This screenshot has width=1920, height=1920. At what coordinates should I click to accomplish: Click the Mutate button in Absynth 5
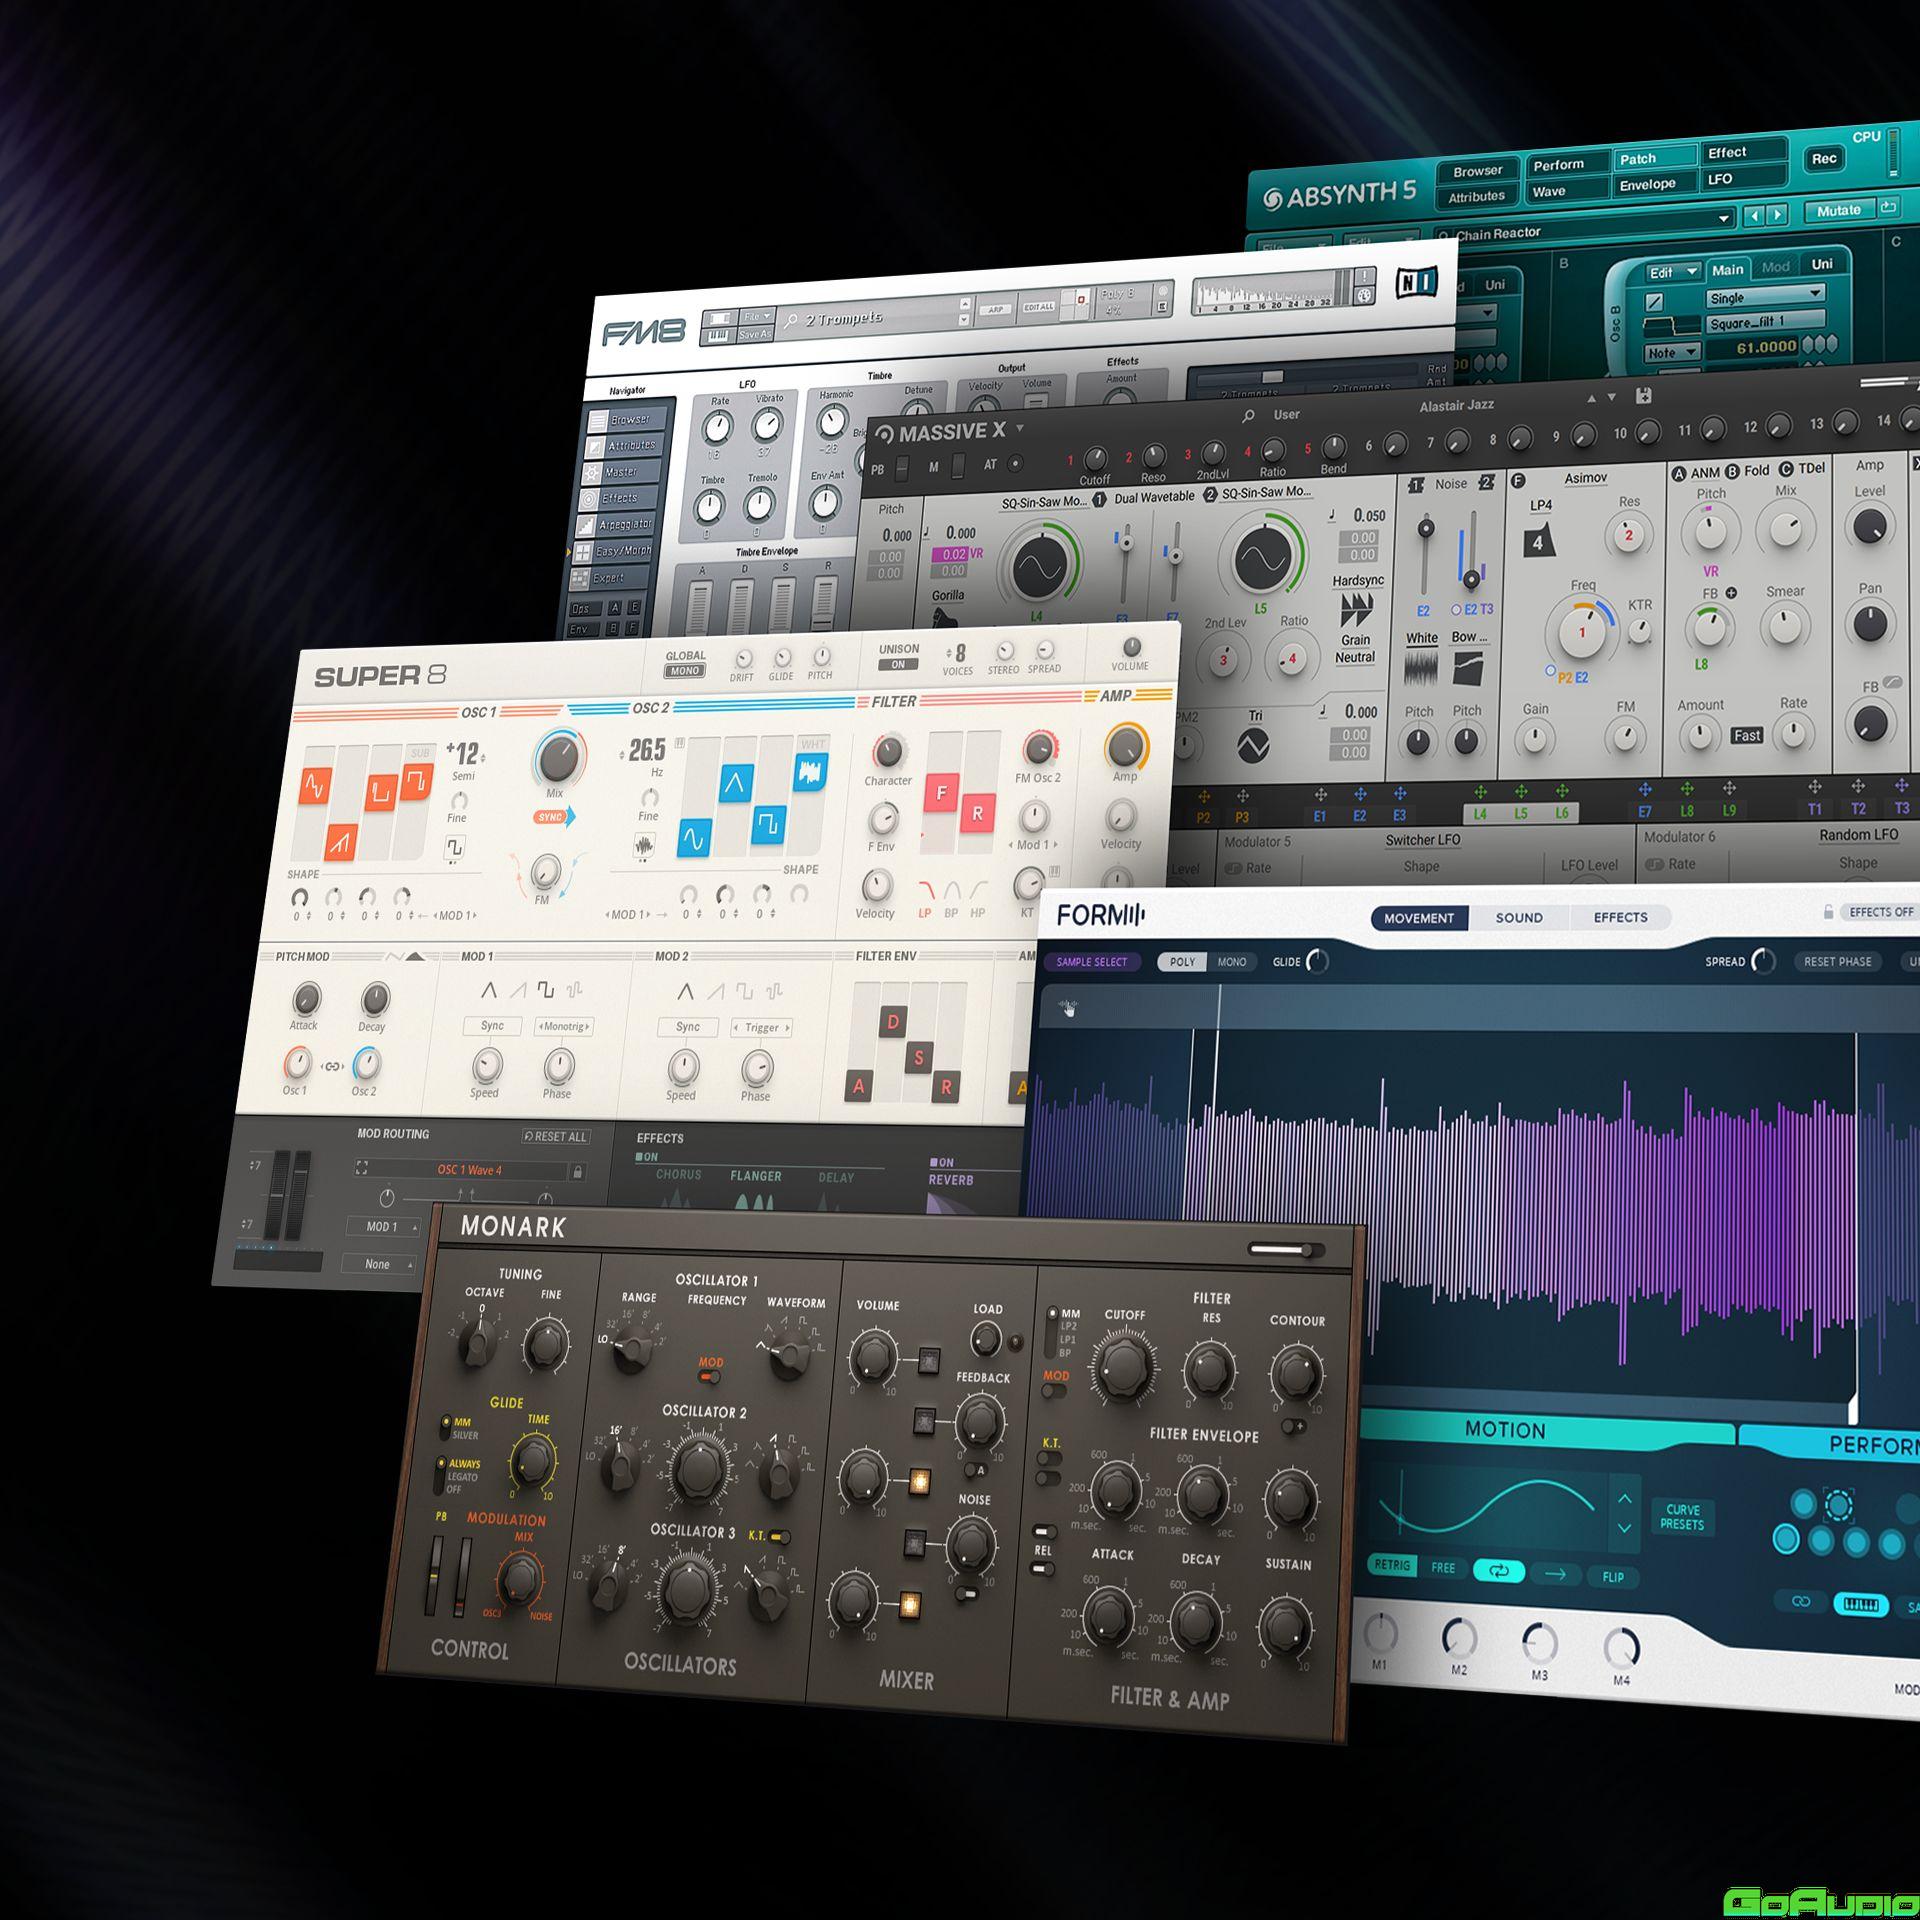point(1841,211)
